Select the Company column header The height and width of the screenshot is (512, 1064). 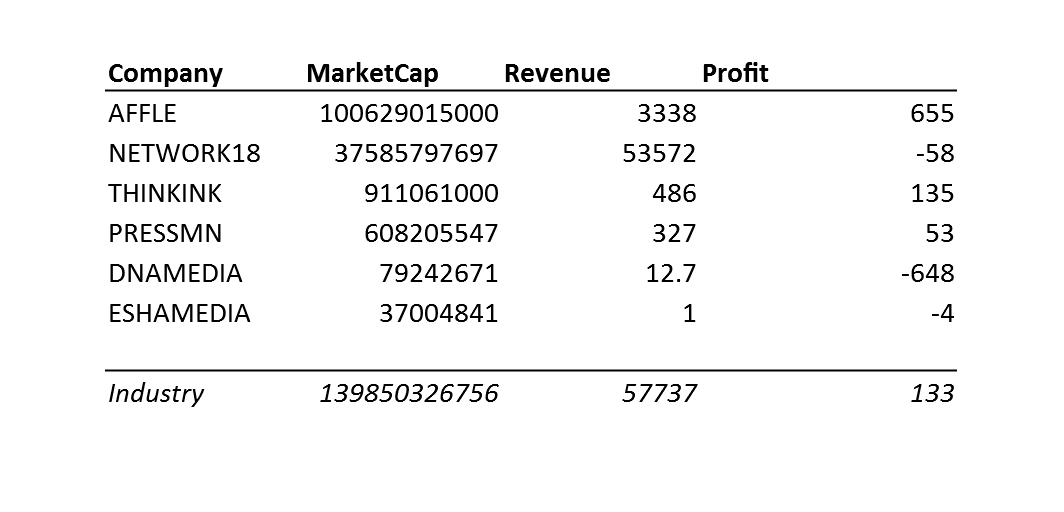click(x=165, y=73)
